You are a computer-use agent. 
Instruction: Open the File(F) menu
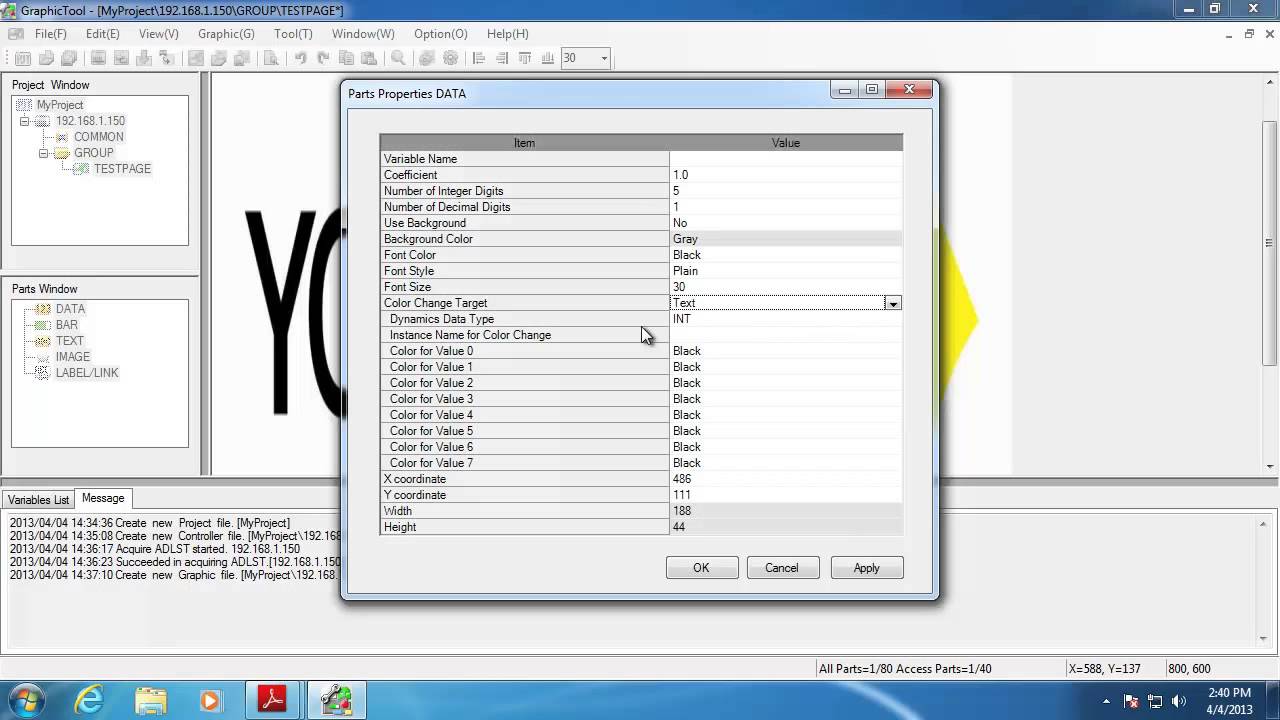[x=51, y=34]
